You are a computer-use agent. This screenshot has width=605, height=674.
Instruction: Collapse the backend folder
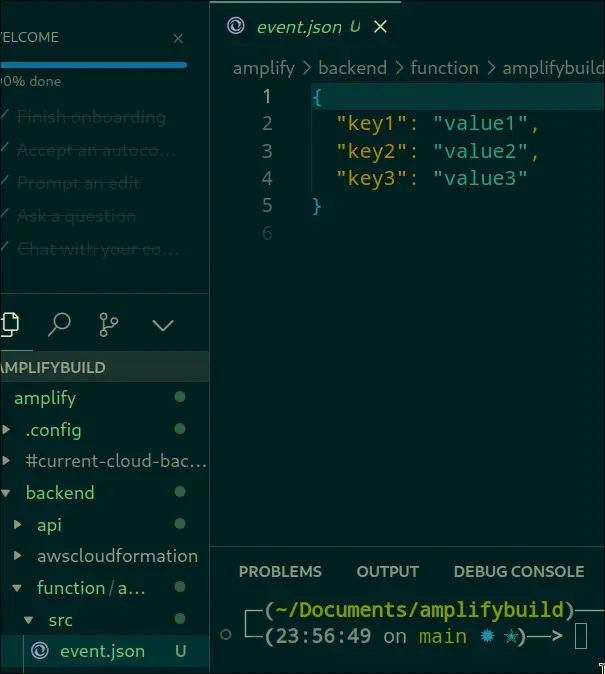pos(8,493)
